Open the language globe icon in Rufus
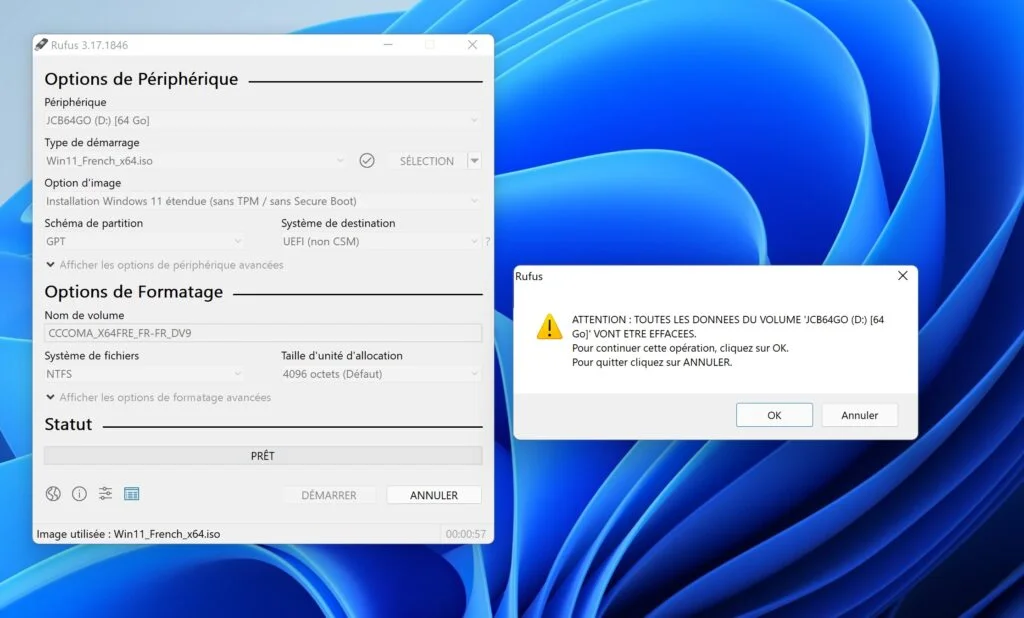The height and width of the screenshot is (618, 1024). (53, 494)
